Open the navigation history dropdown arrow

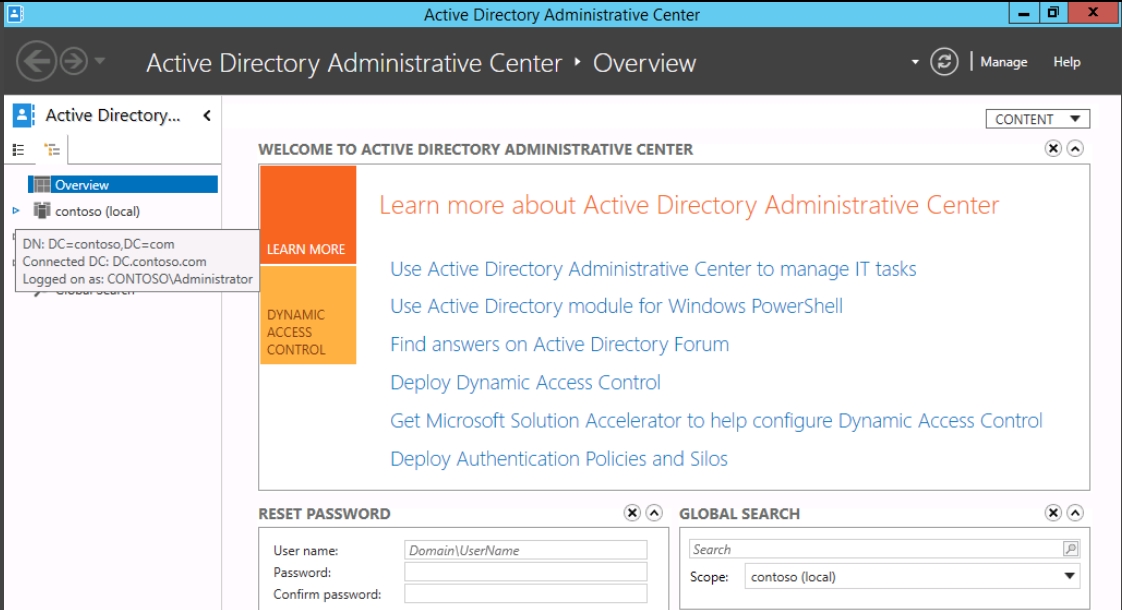[100, 61]
